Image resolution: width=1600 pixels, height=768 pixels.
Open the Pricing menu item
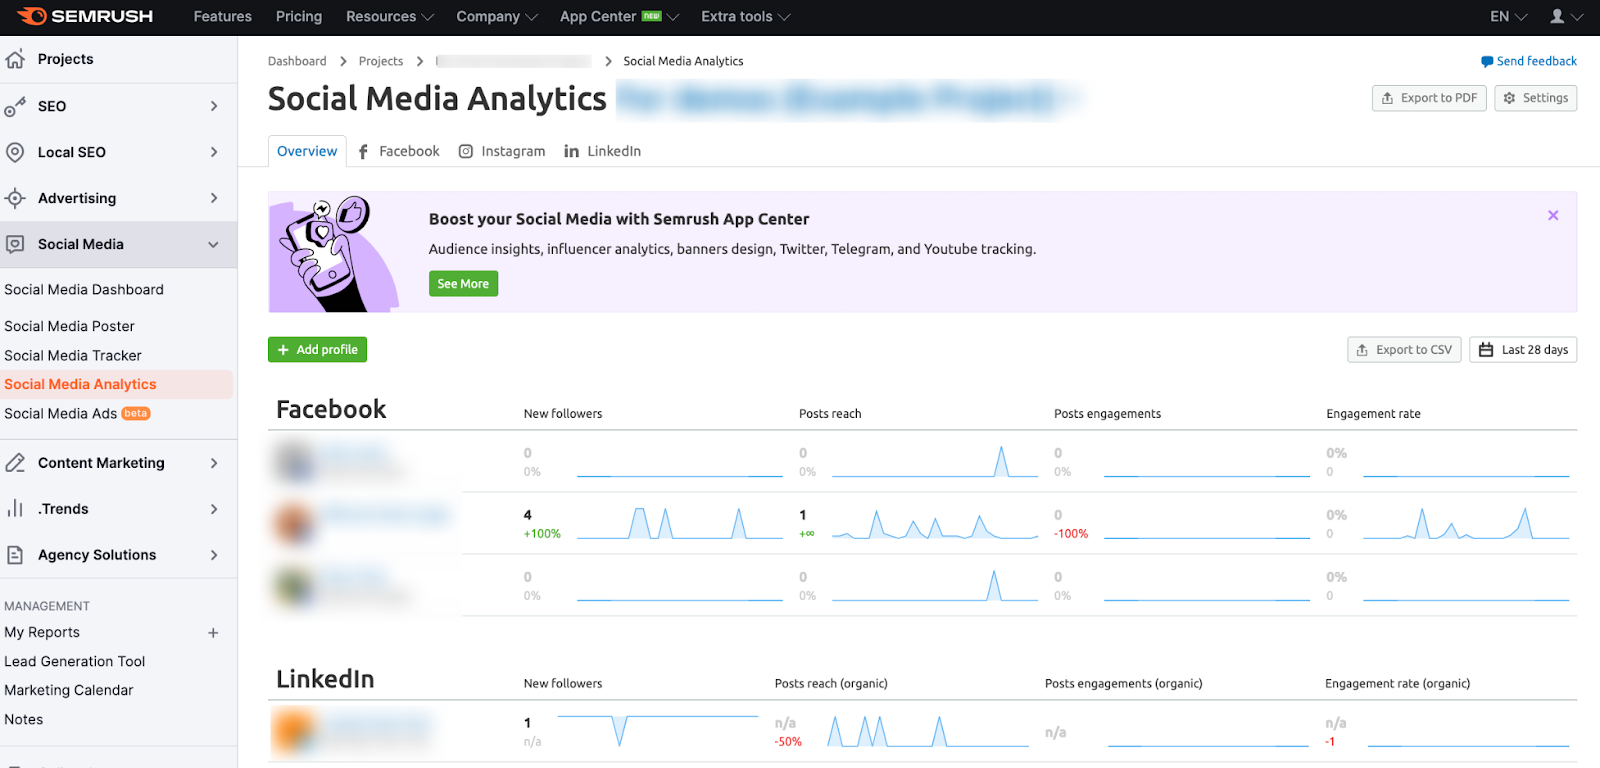point(299,16)
